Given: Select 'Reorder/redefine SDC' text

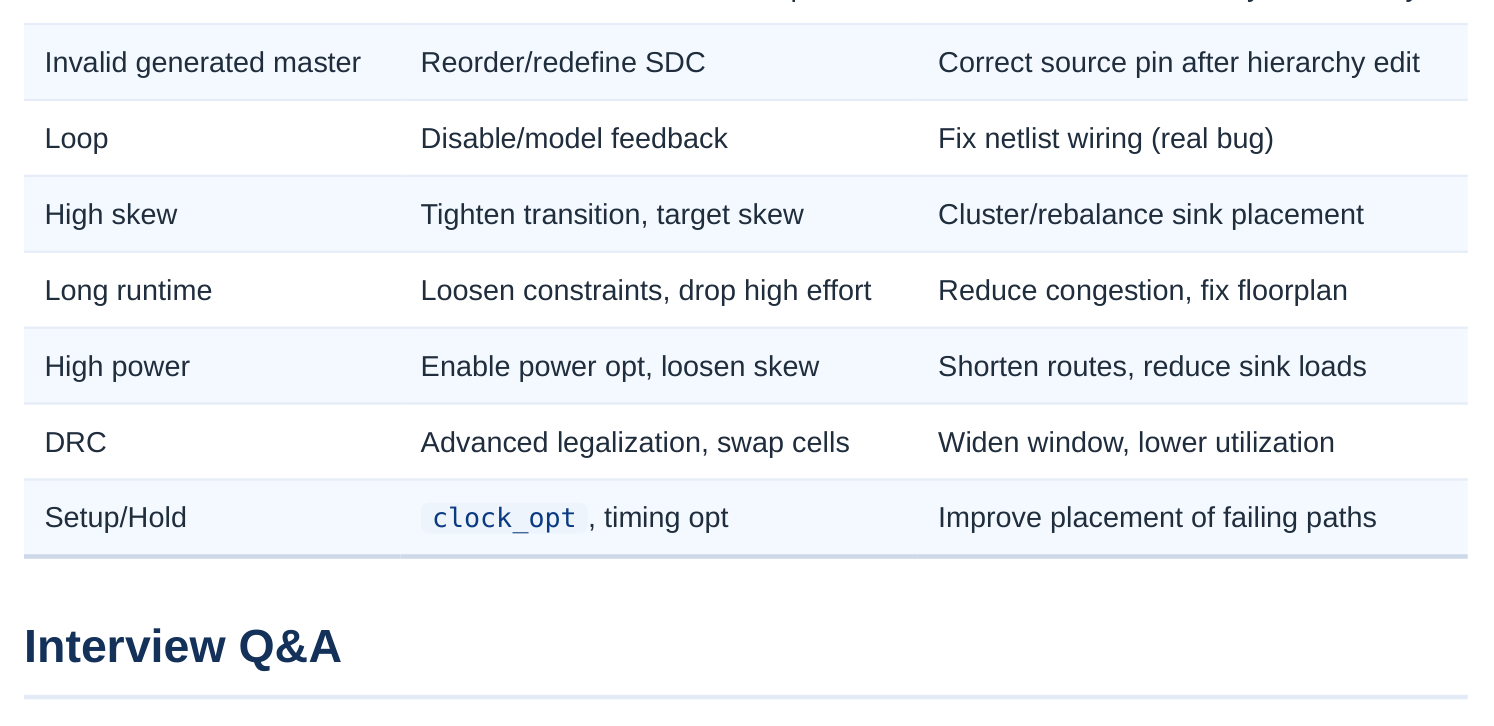Looking at the screenshot, I should click(563, 63).
